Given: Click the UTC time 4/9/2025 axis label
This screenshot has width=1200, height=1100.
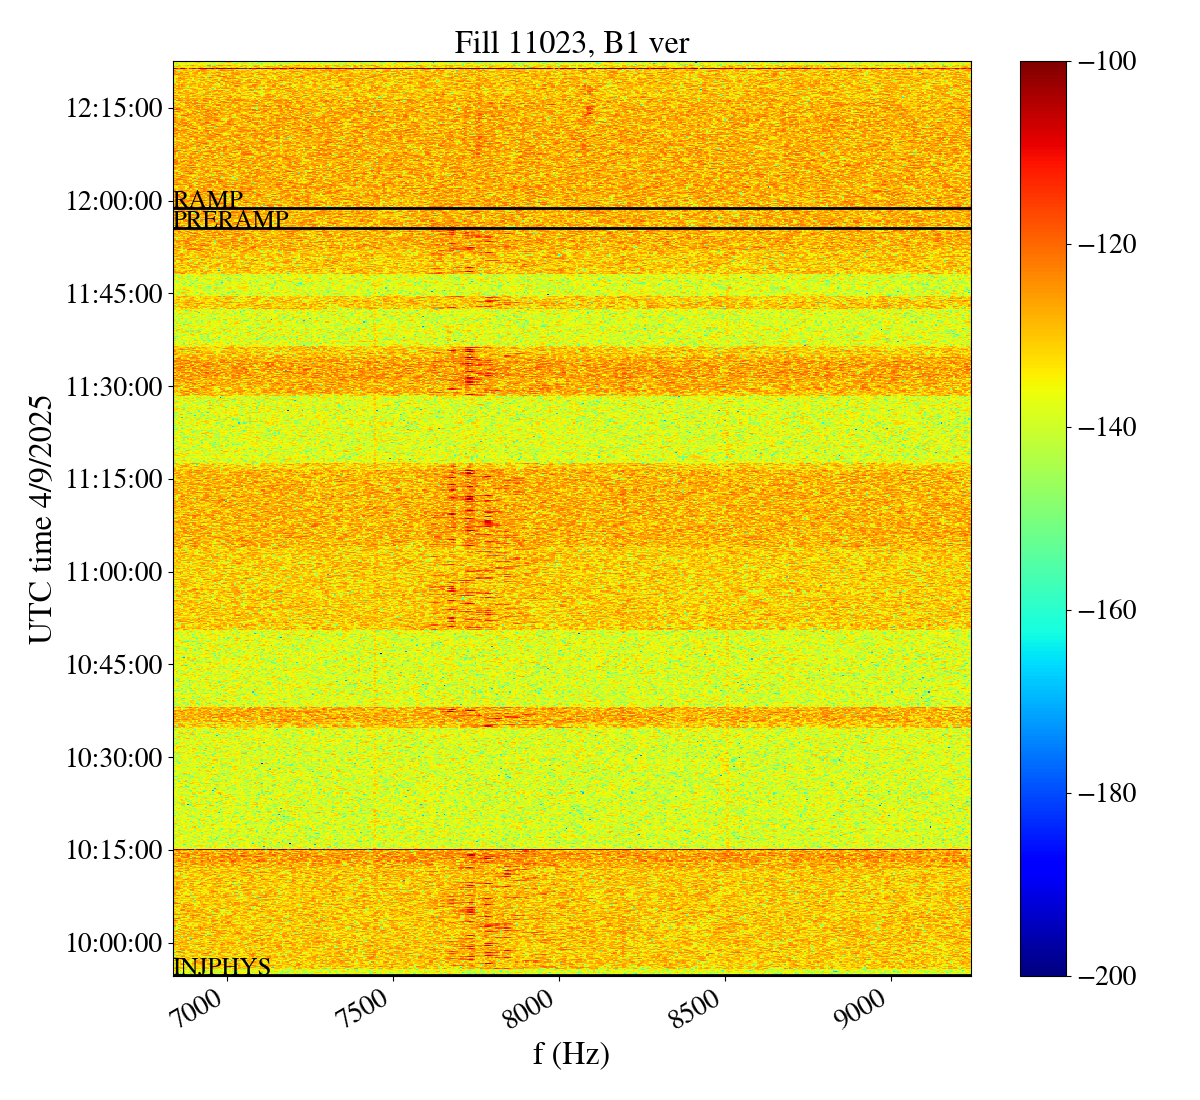Looking at the screenshot, I should pyautogui.click(x=41, y=518).
